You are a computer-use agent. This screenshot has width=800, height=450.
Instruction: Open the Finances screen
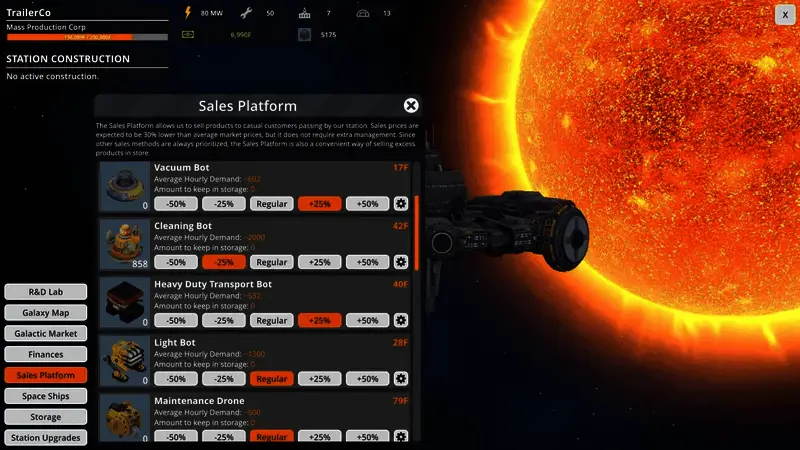[45, 354]
